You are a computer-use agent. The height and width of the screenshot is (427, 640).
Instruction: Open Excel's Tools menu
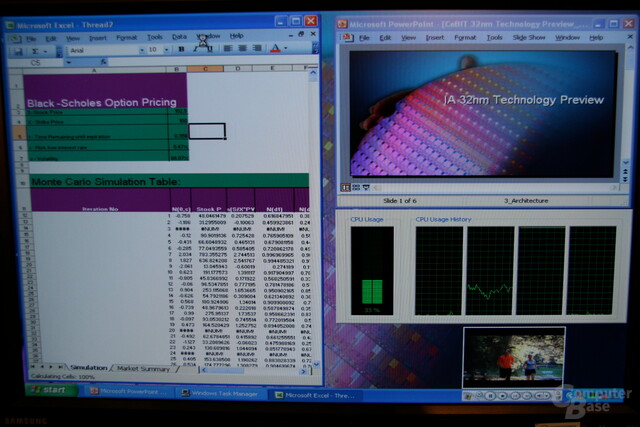(155, 37)
